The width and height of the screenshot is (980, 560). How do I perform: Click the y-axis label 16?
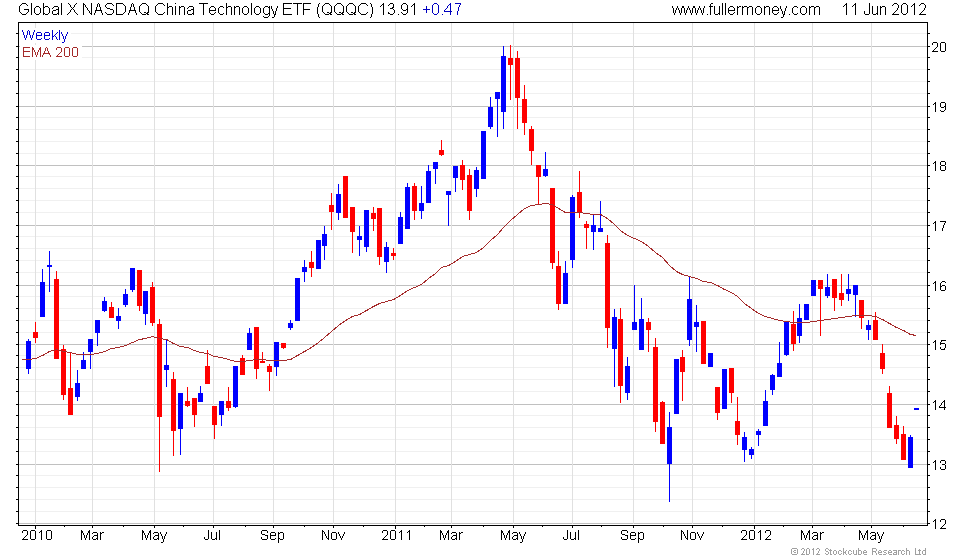(939, 286)
